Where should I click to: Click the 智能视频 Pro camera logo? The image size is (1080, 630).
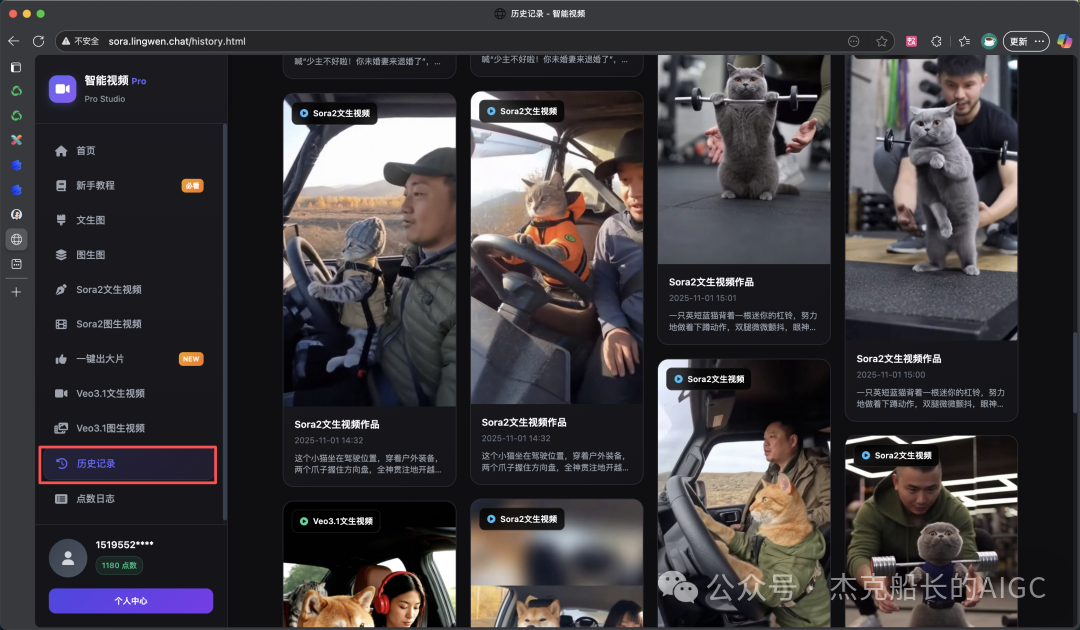[x=63, y=89]
